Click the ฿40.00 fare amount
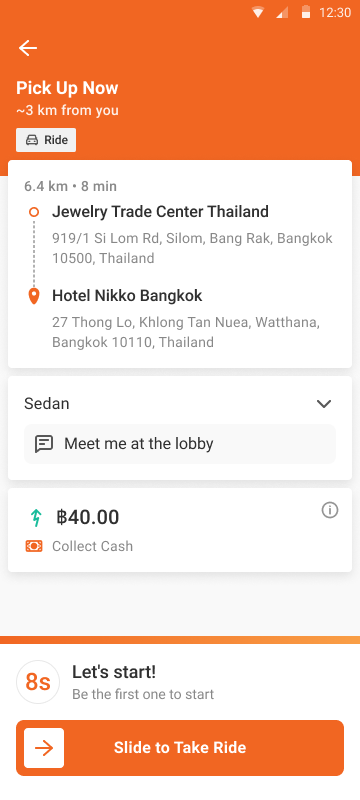Screen dimensions: 360x800 (x=87, y=517)
